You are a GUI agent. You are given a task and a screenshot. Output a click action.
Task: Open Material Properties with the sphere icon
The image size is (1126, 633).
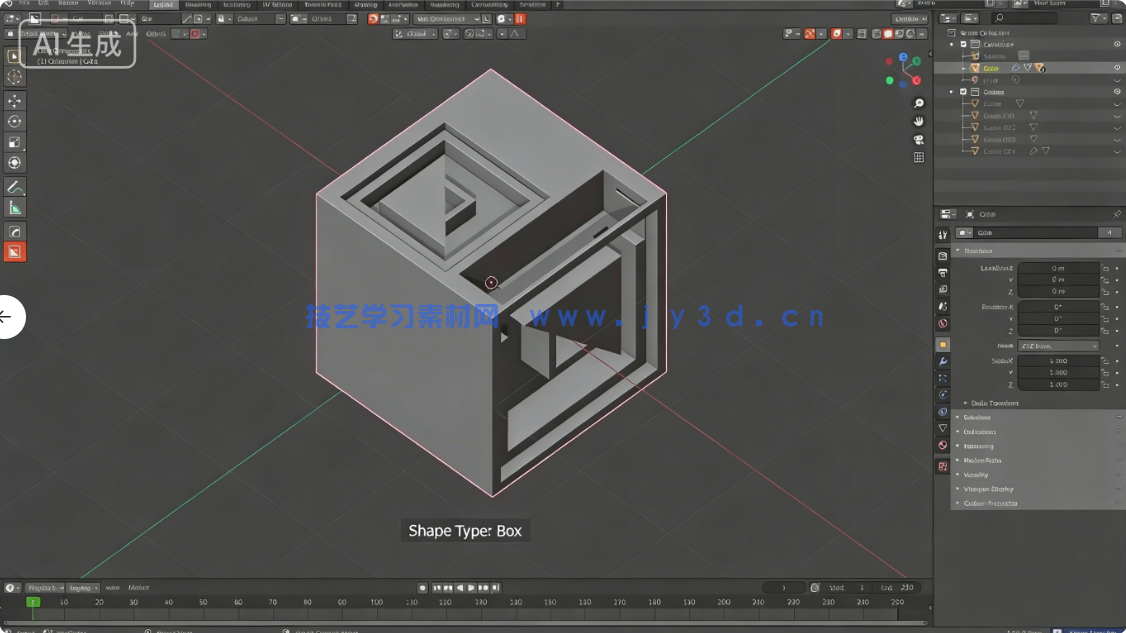941,445
